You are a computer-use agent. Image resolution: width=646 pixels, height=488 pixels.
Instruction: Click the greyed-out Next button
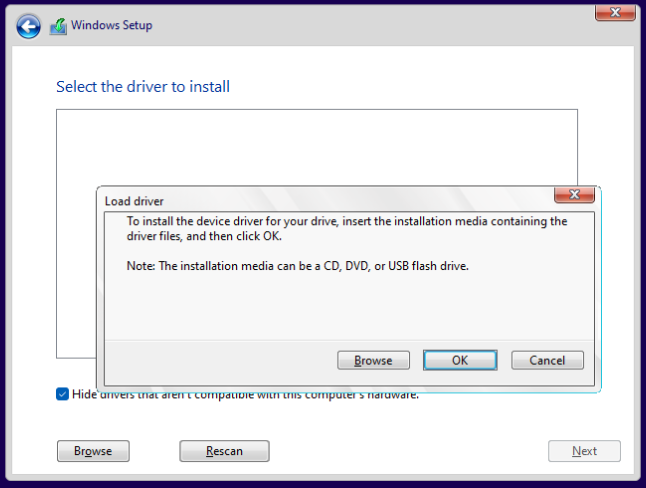pos(584,451)
